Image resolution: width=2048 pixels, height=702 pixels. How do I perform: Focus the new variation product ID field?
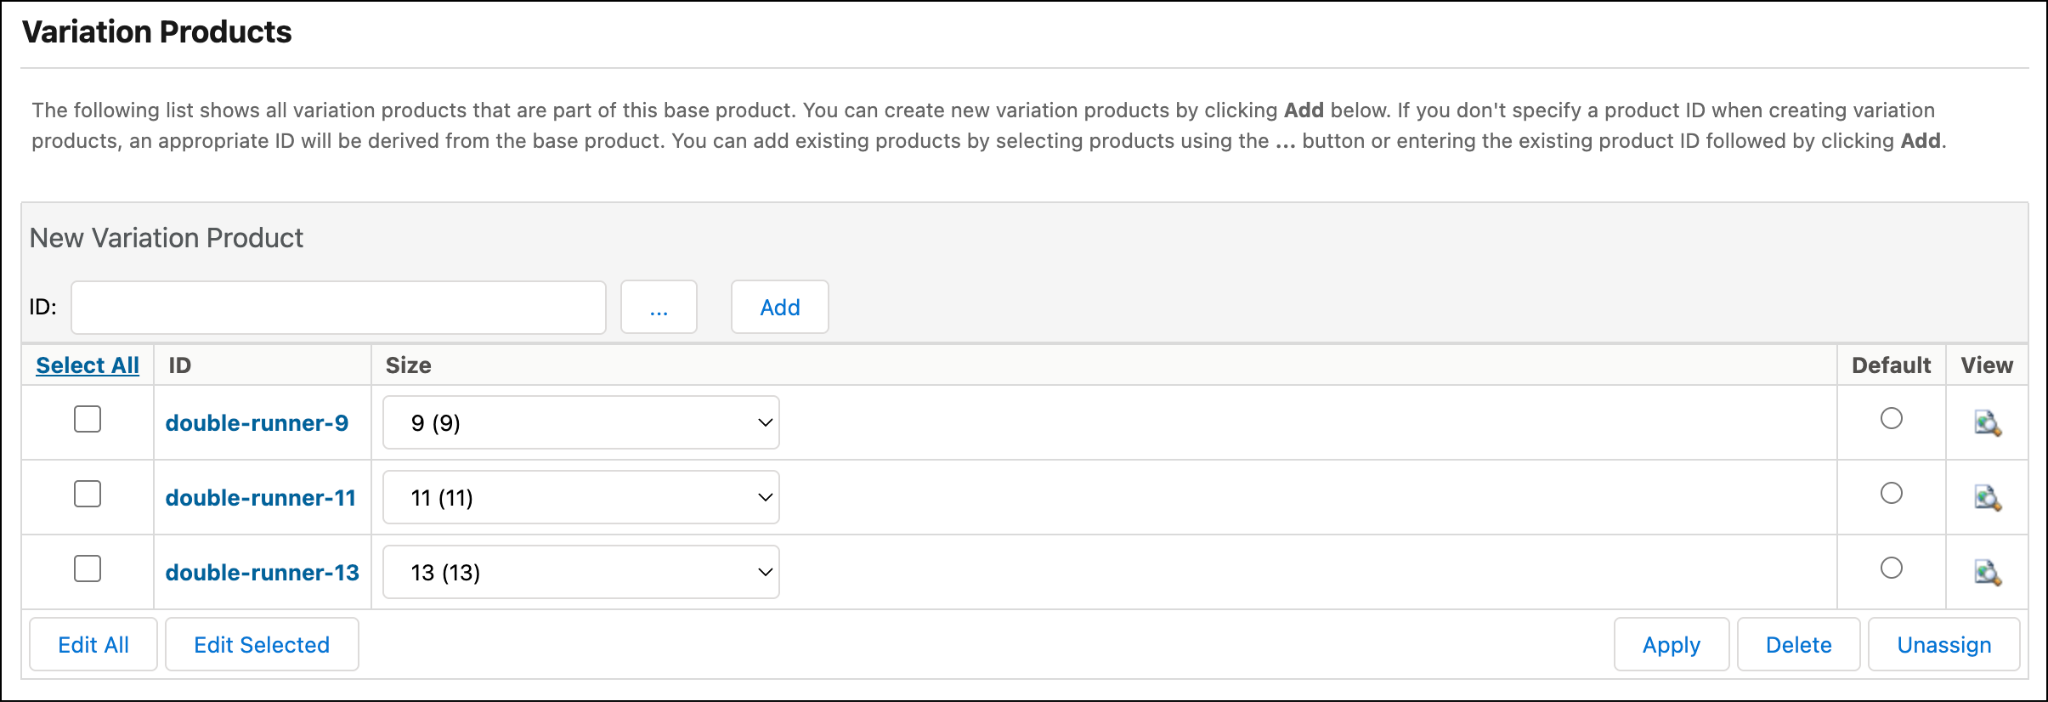click(x=339, y=307)
